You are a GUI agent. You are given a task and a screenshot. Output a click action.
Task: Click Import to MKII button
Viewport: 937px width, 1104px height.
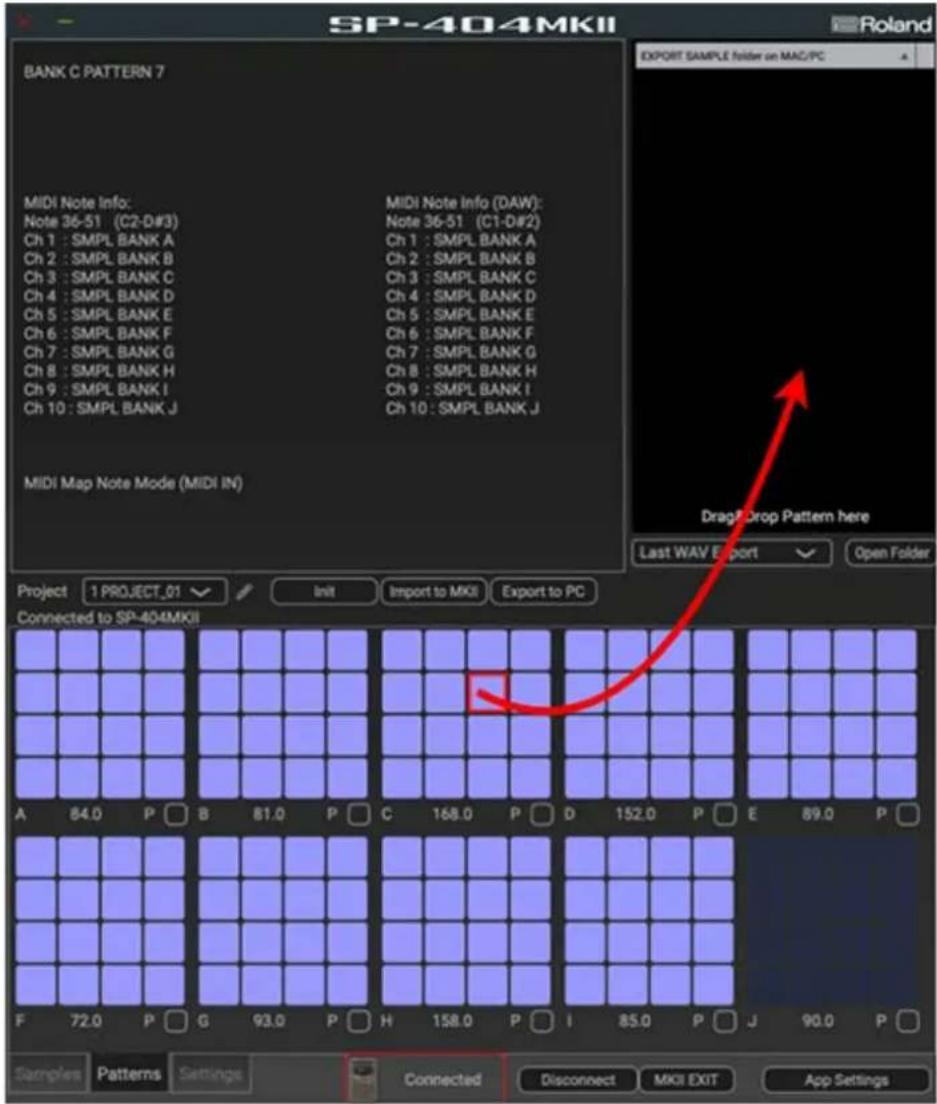(x=434, y=591)
